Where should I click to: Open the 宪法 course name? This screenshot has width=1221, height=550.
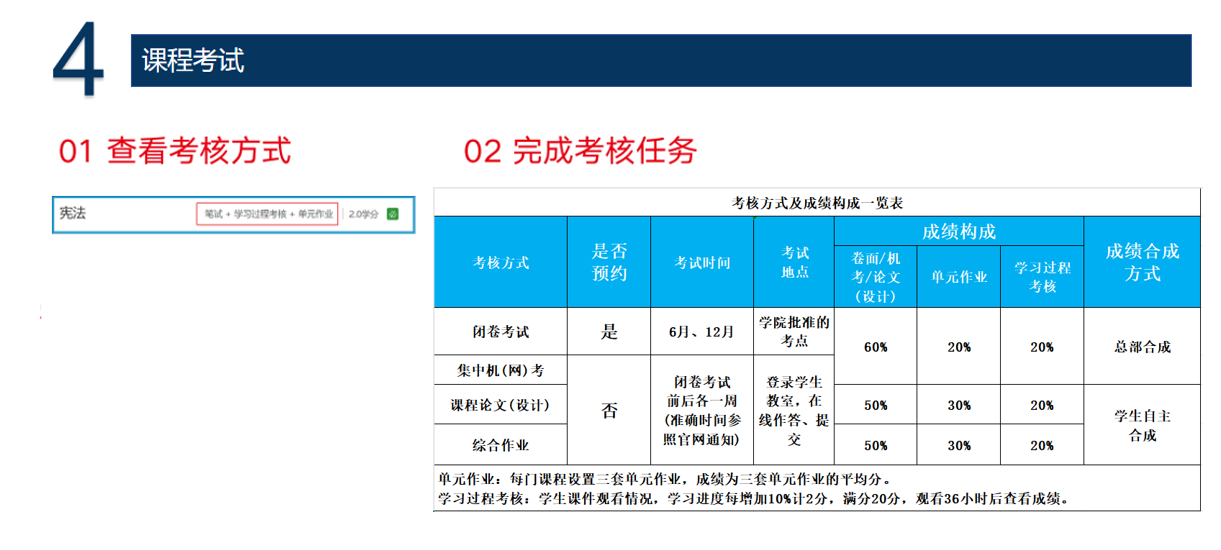72,214
